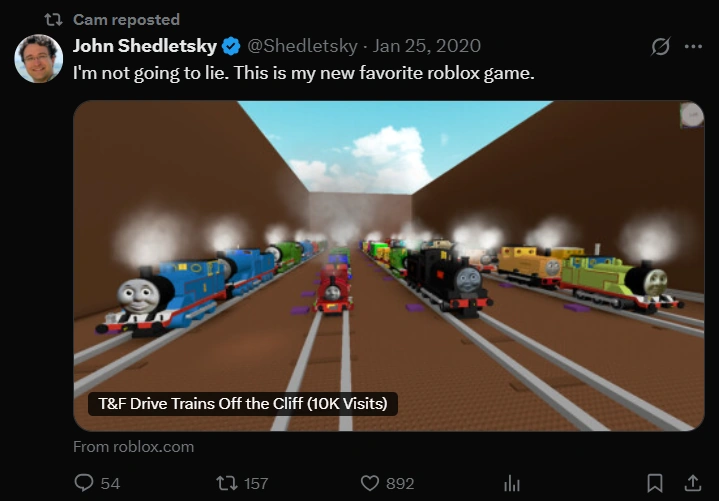This screenshot has width=719, height=501.
Task: Open the three-dot more options menu
Action: (693, 46)
